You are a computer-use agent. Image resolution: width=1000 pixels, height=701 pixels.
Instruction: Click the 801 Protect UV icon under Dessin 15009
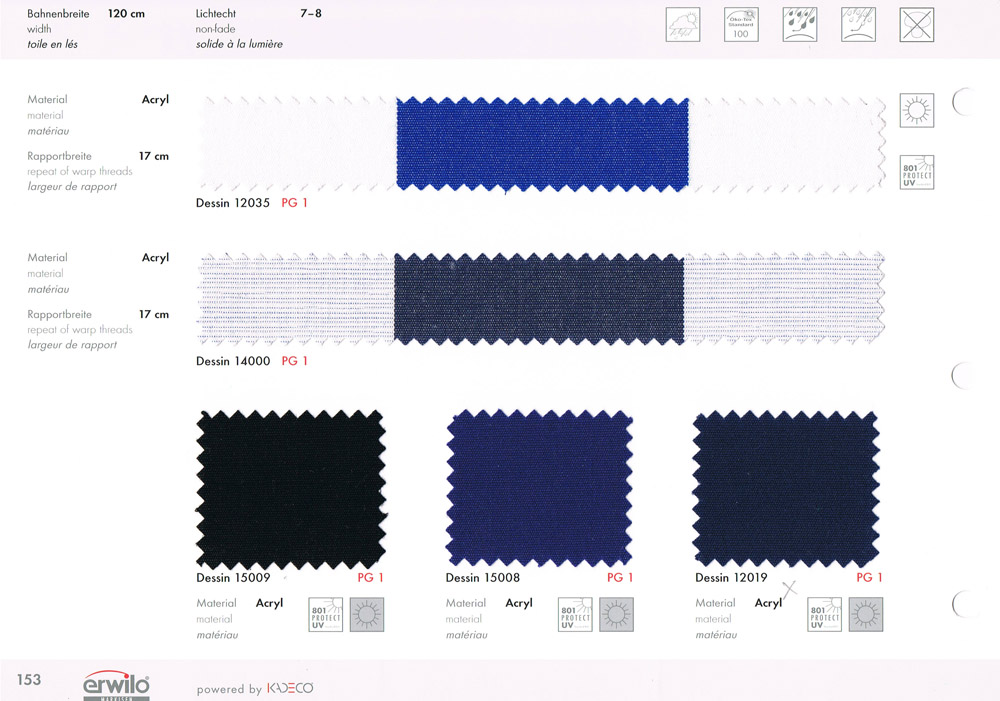coord(325,614)
